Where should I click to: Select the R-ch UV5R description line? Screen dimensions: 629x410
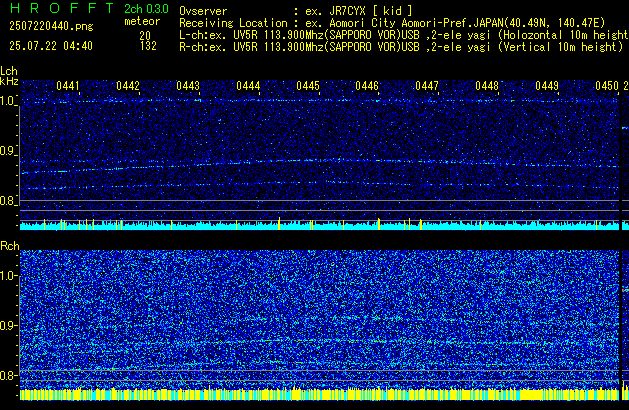401,47
